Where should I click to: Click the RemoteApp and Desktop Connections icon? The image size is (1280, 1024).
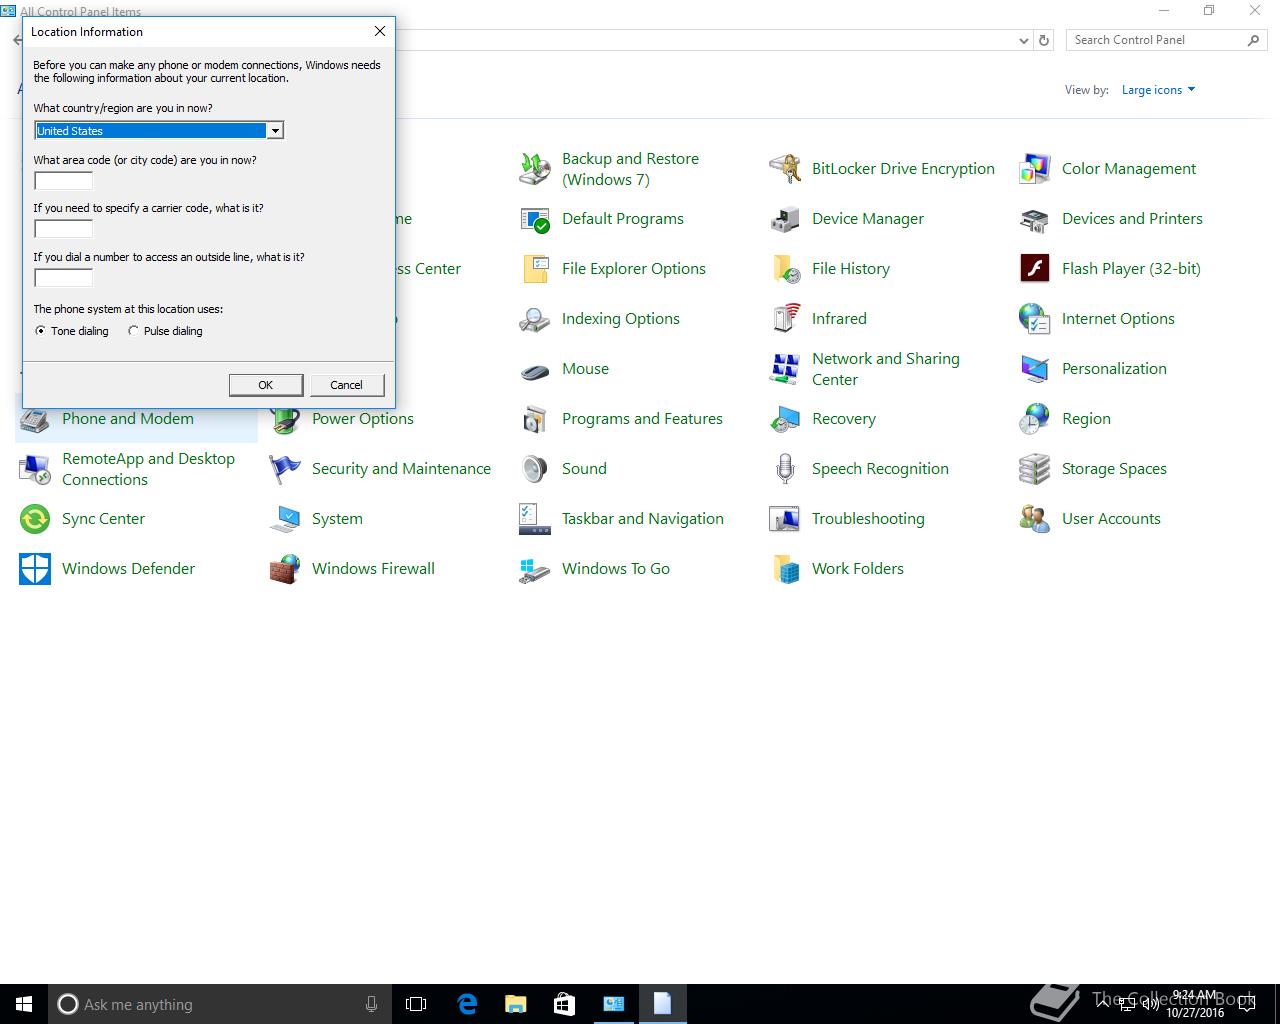pyautogui.click(x=35, y=469)
